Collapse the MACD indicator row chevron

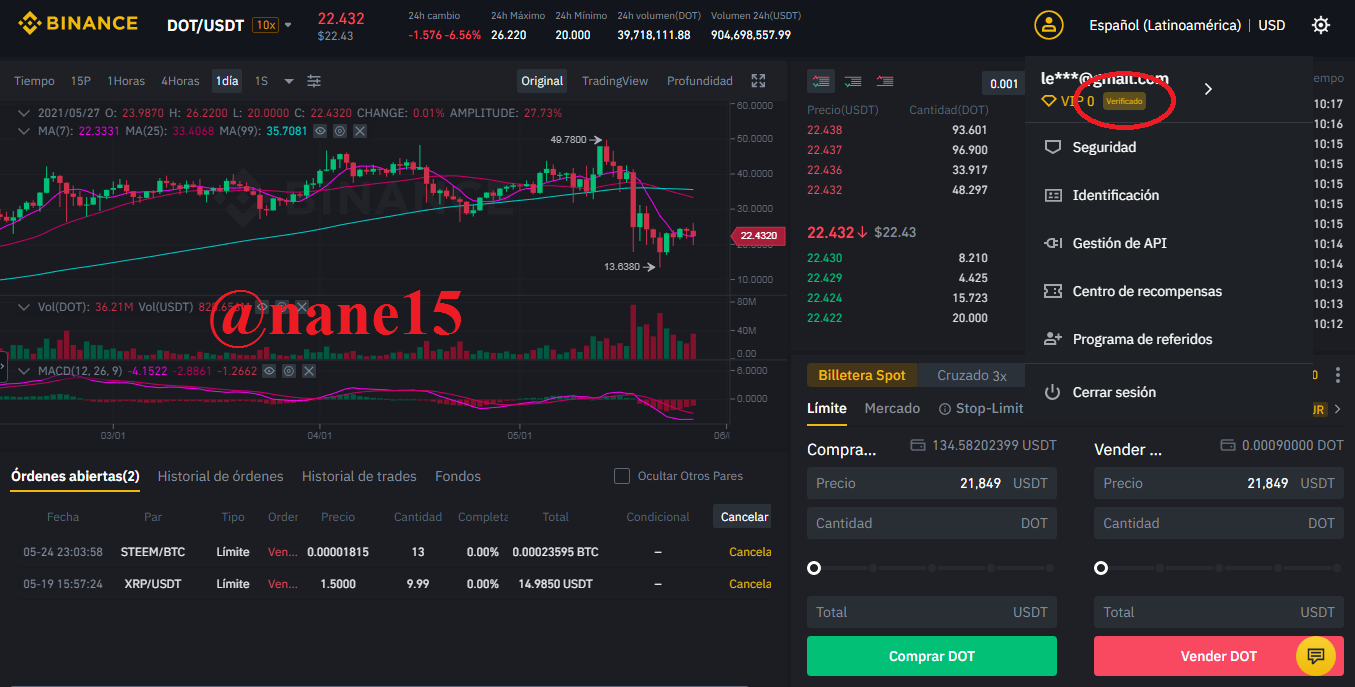tap(25, 371)
